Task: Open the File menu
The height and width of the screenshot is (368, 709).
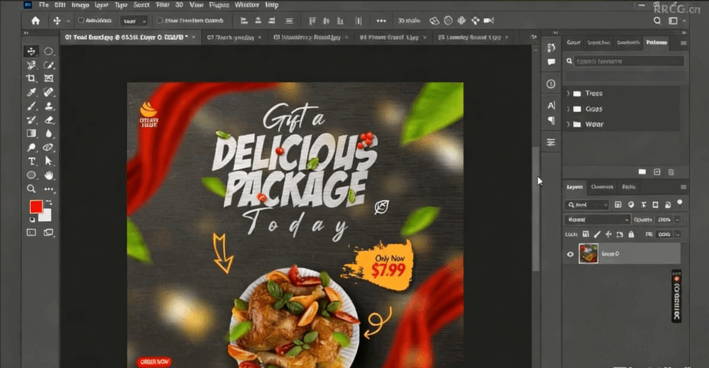Action: click(x=44, y=5)
